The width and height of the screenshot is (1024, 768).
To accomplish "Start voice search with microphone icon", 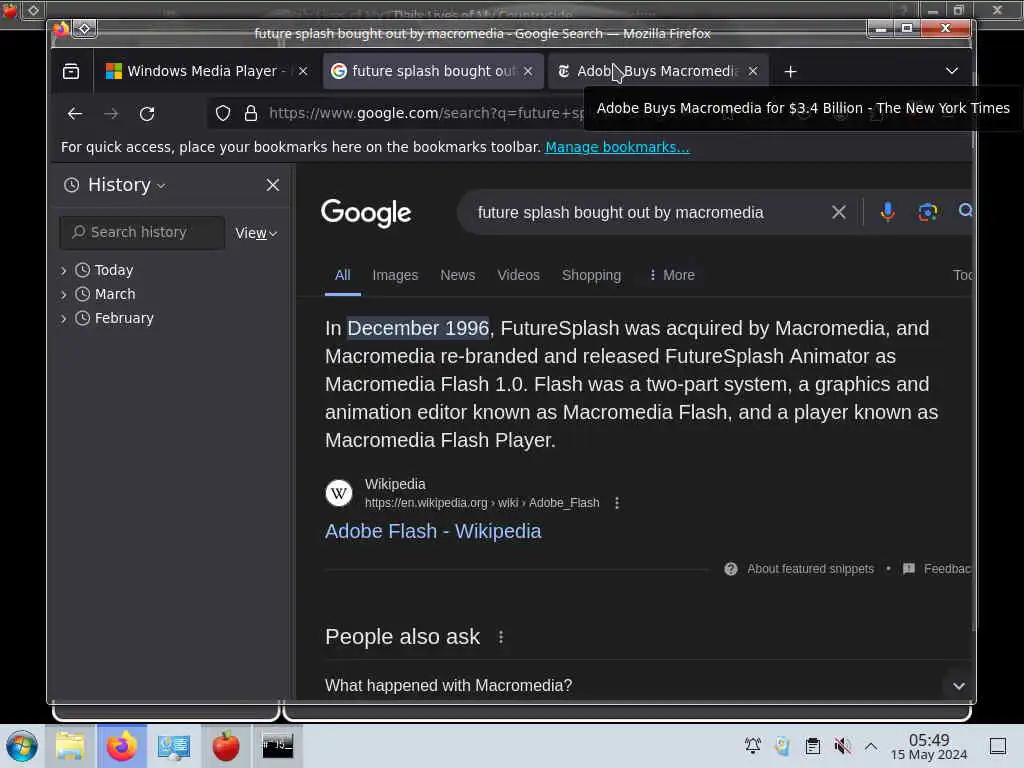I will [x=887, y=212].
